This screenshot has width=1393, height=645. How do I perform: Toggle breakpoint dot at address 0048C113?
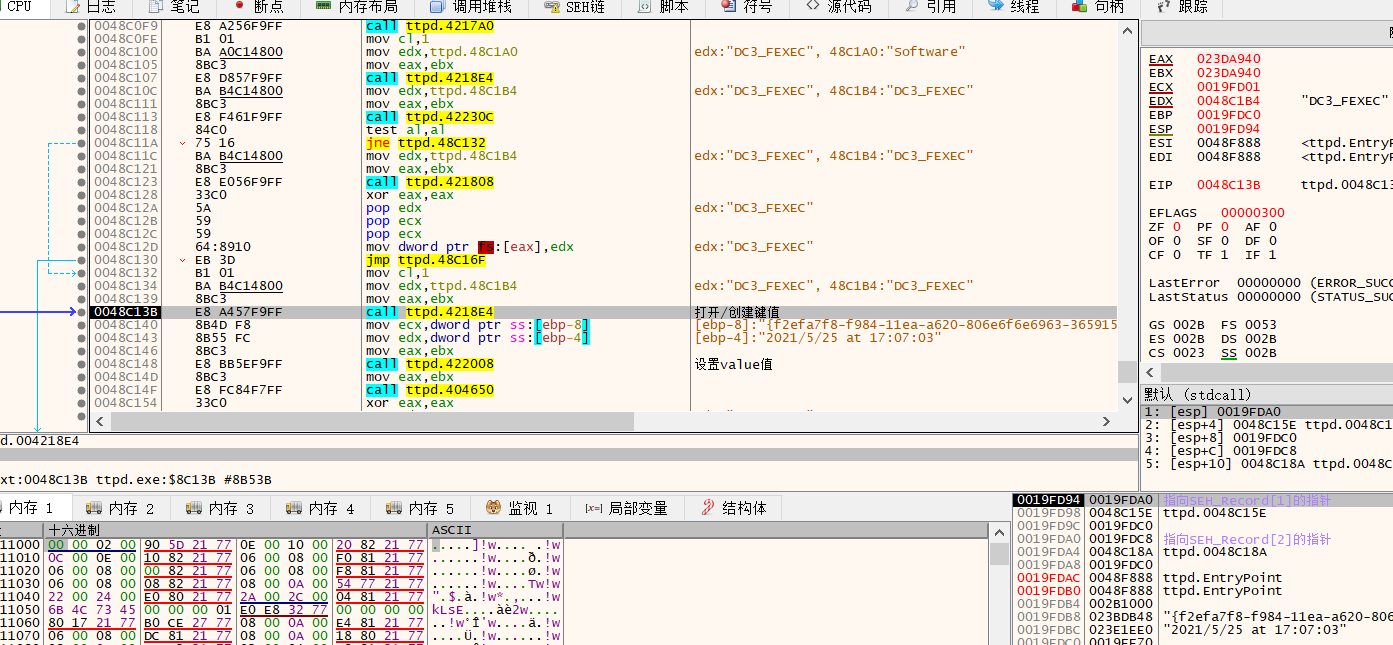tap(82, 117)
